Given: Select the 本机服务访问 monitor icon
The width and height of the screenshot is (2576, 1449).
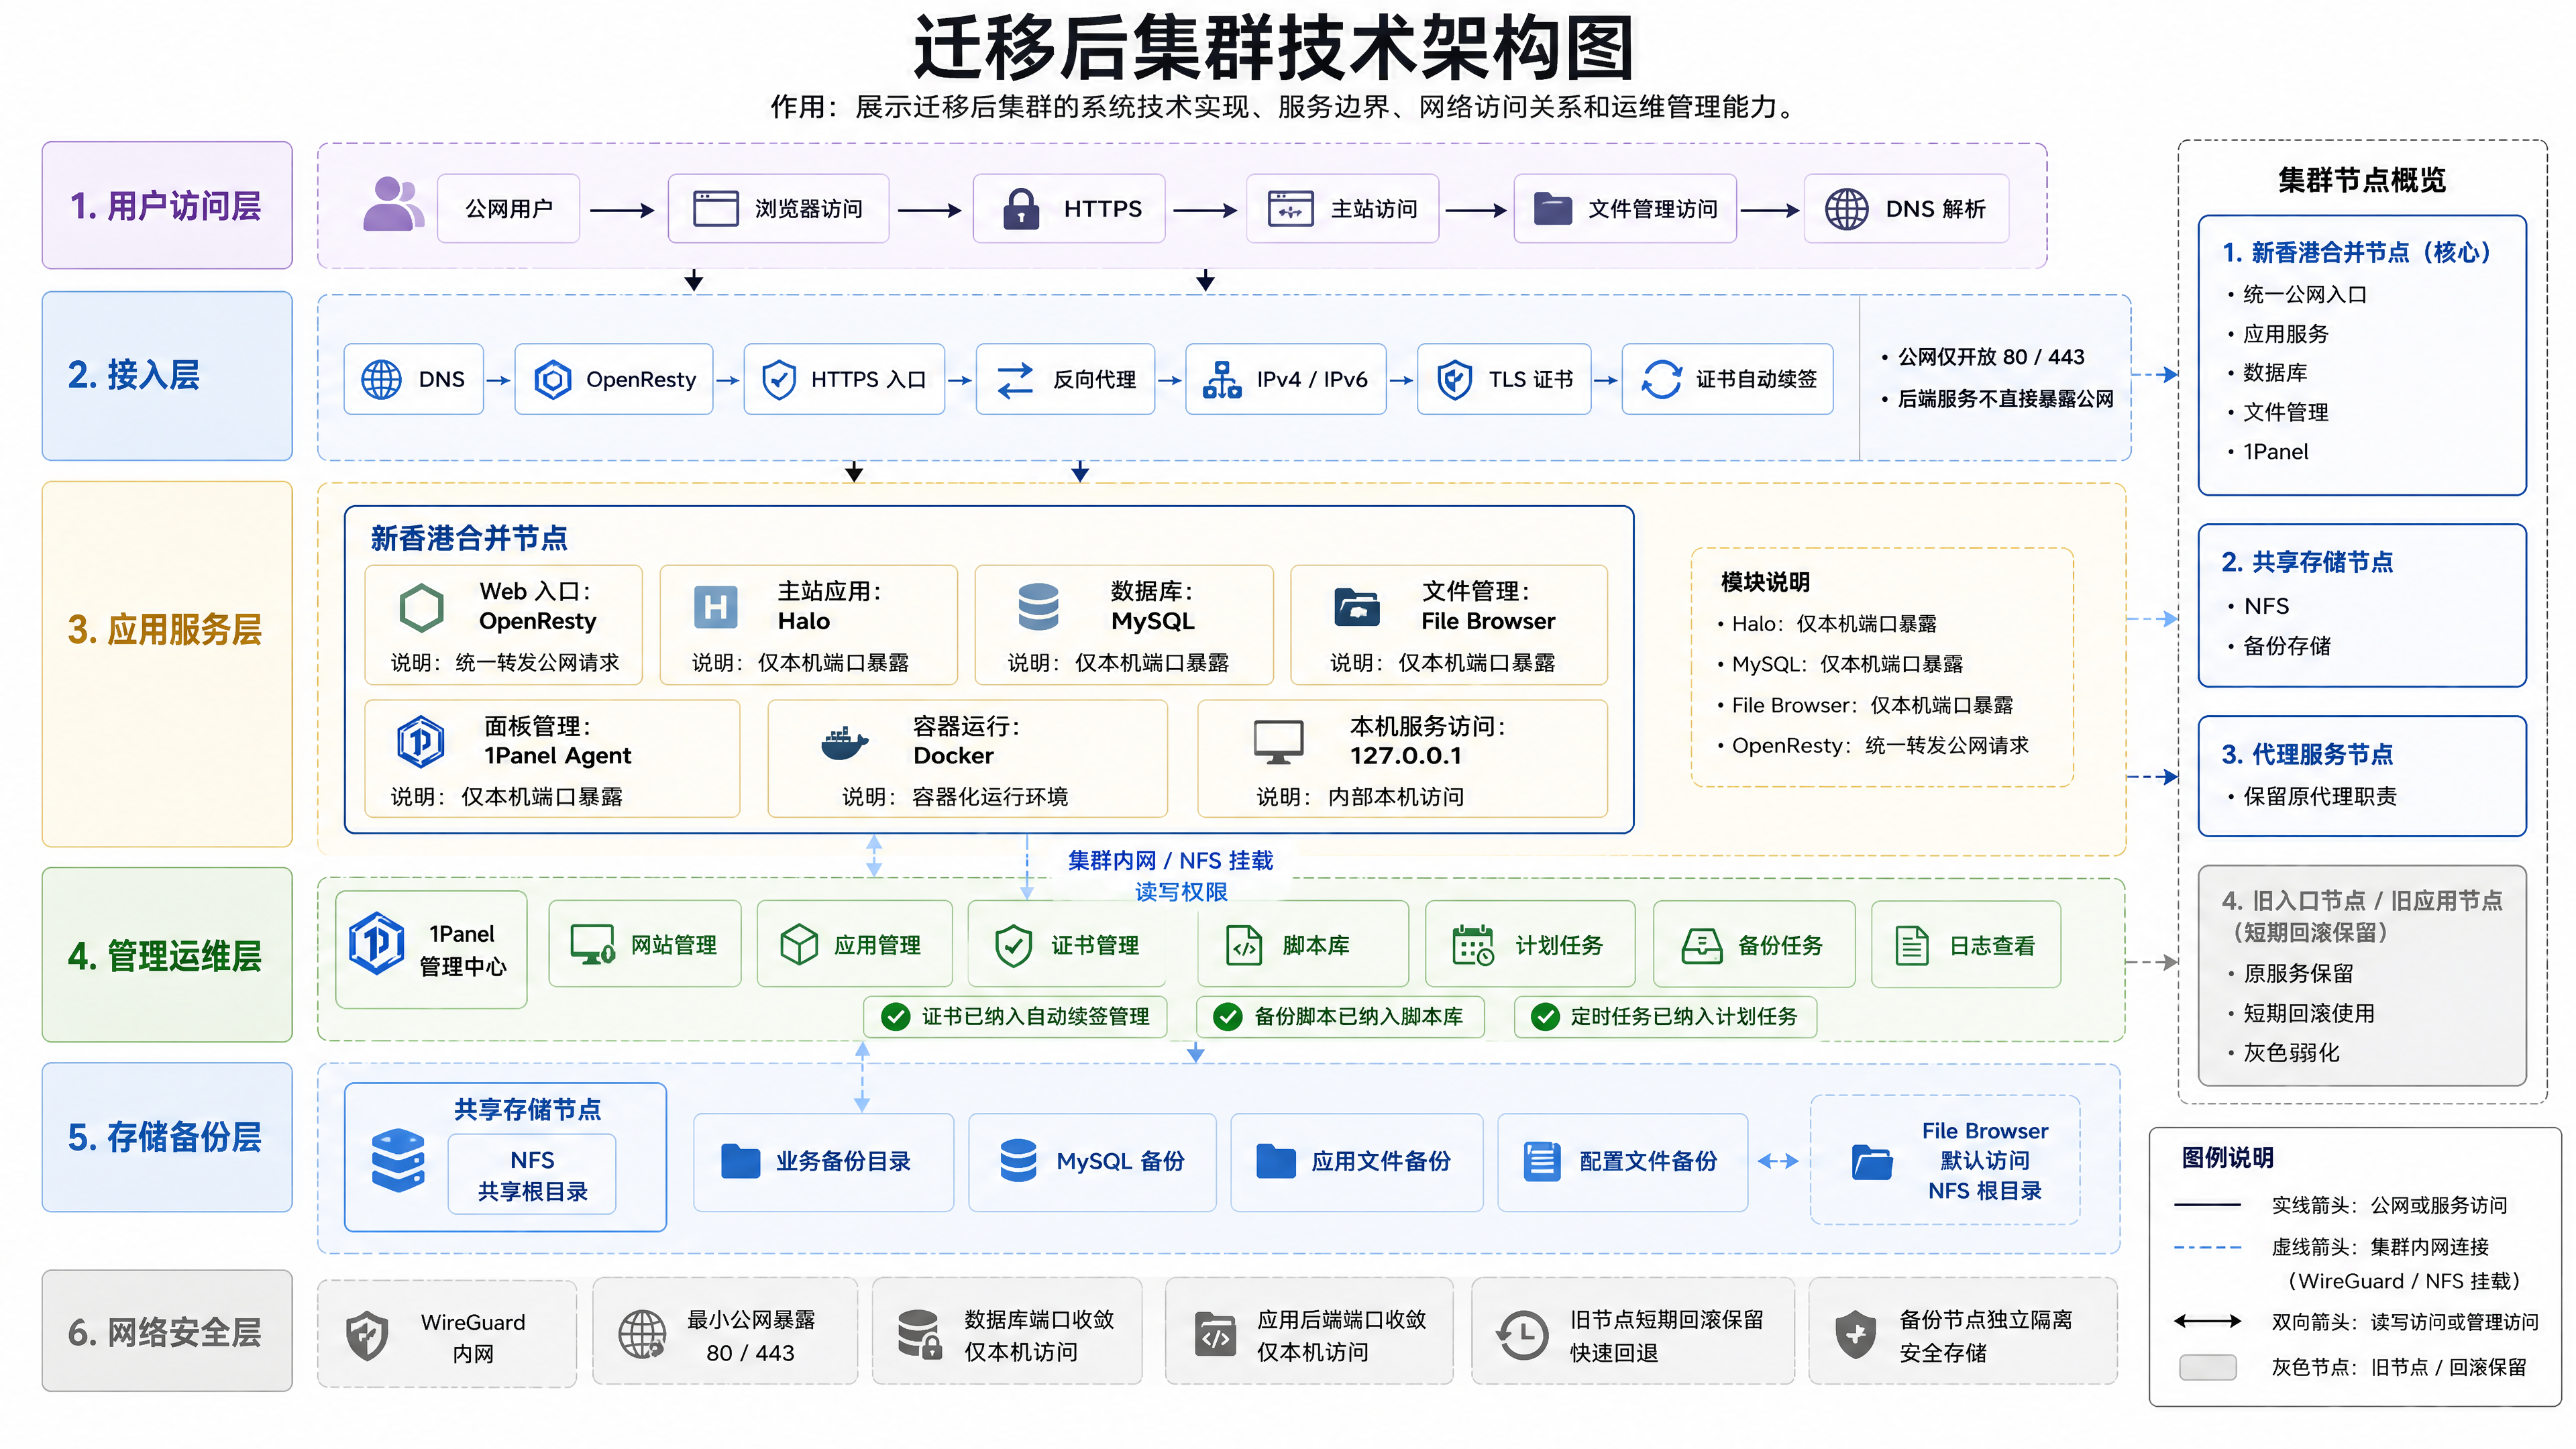Looking at the screenshot, I should (x=1278, y=742).
